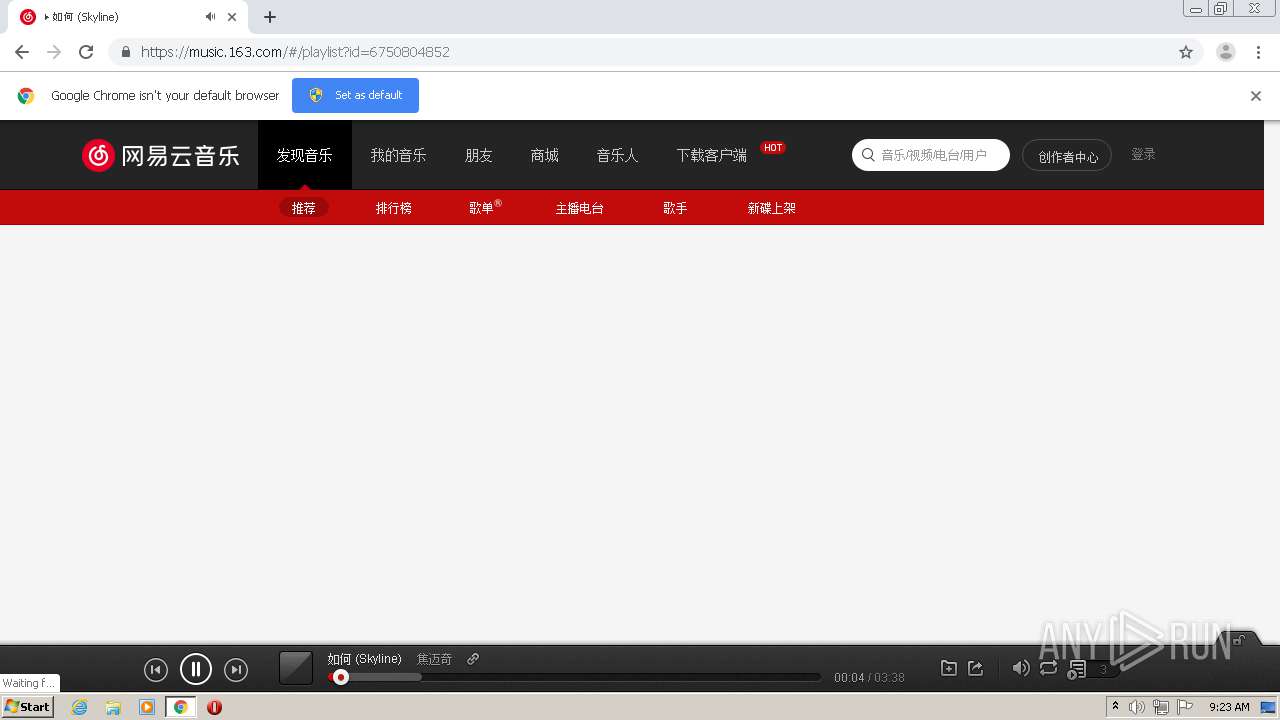
Task: Select the 排行榜 sub-navigation item
Action: click(x=394, y=208)
